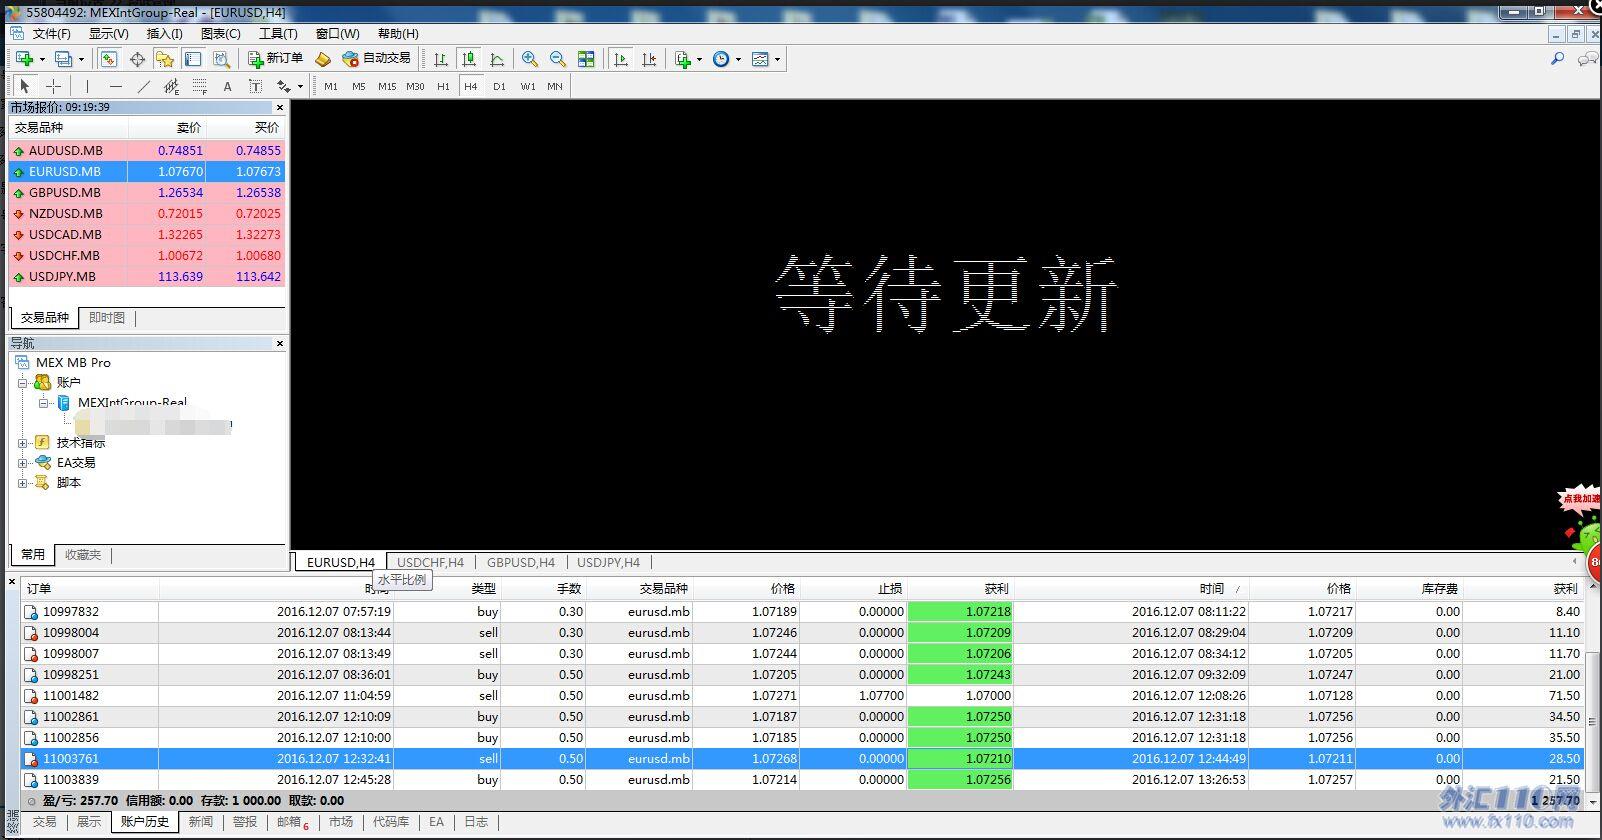Open the 工具(T) menu
Viewport: 1602px width, 840px height.
click(278, 34)
